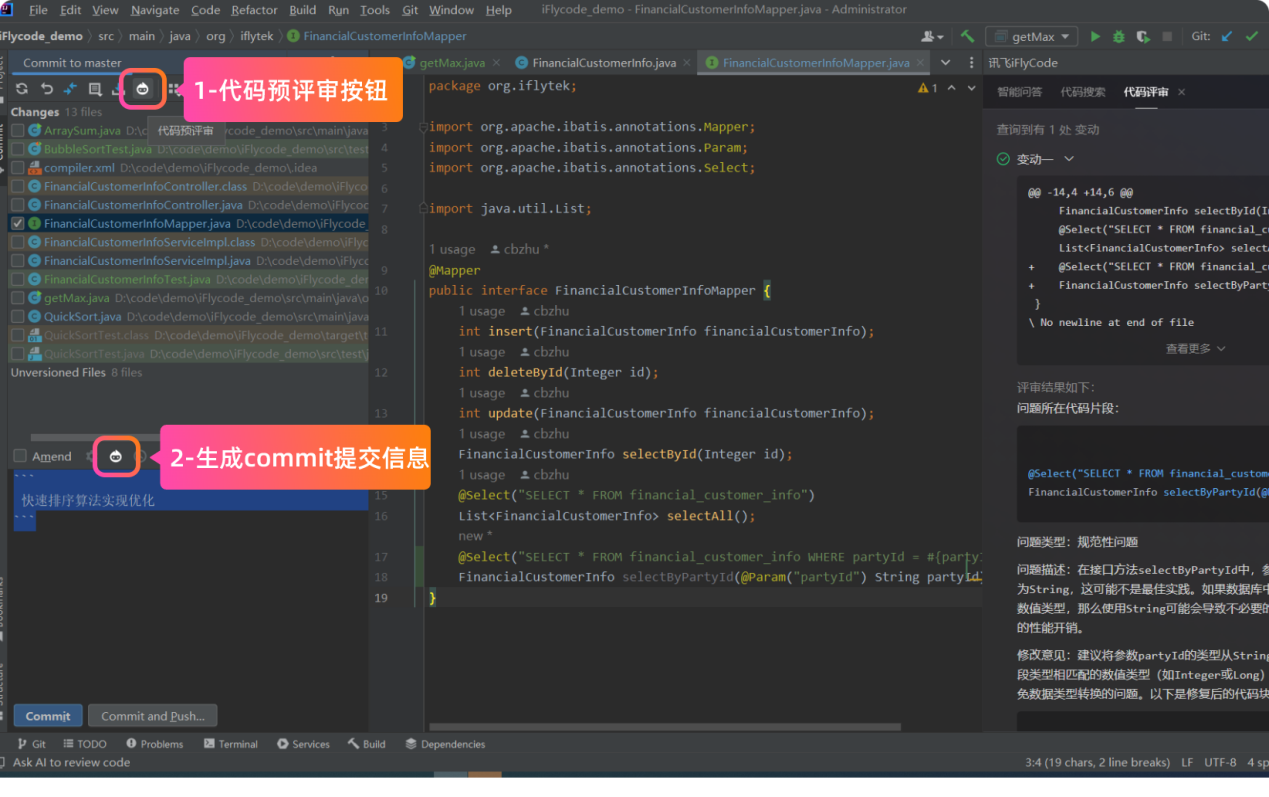Open the Services tool window
This screenshot has width=1269, height=797.
(x=303, y=744)
